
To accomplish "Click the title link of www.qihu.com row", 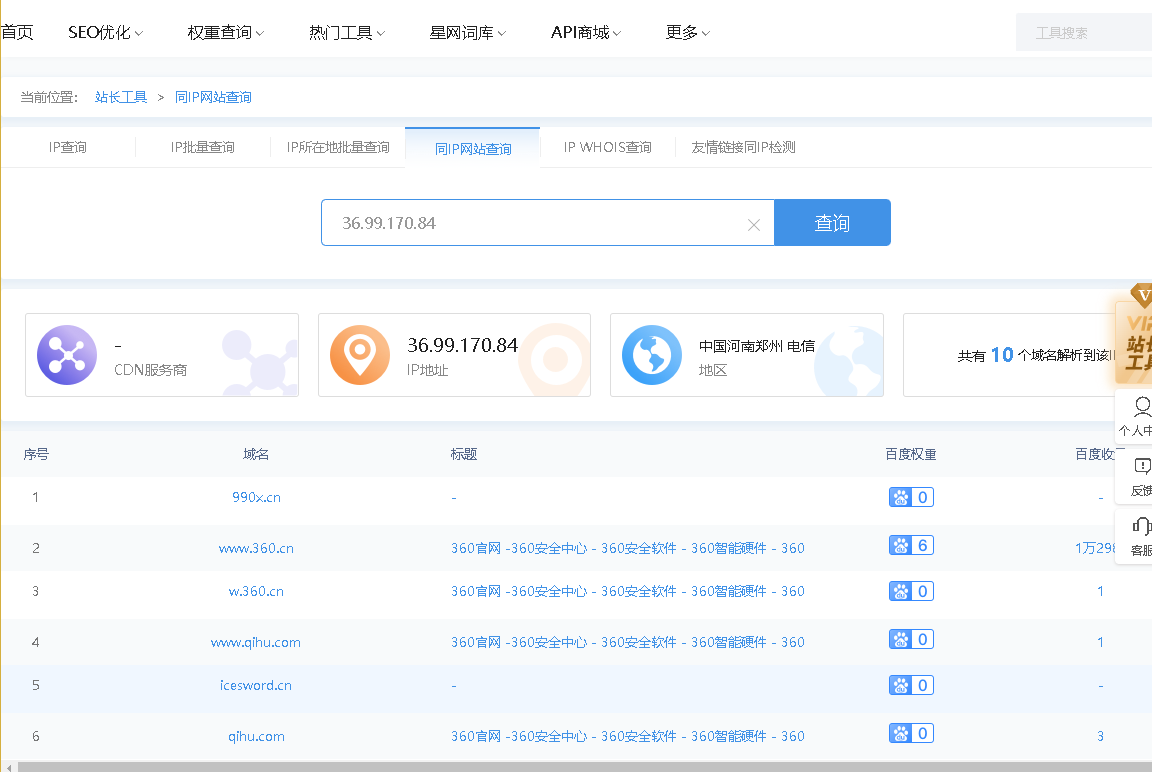I will click(x=627, y=642).
